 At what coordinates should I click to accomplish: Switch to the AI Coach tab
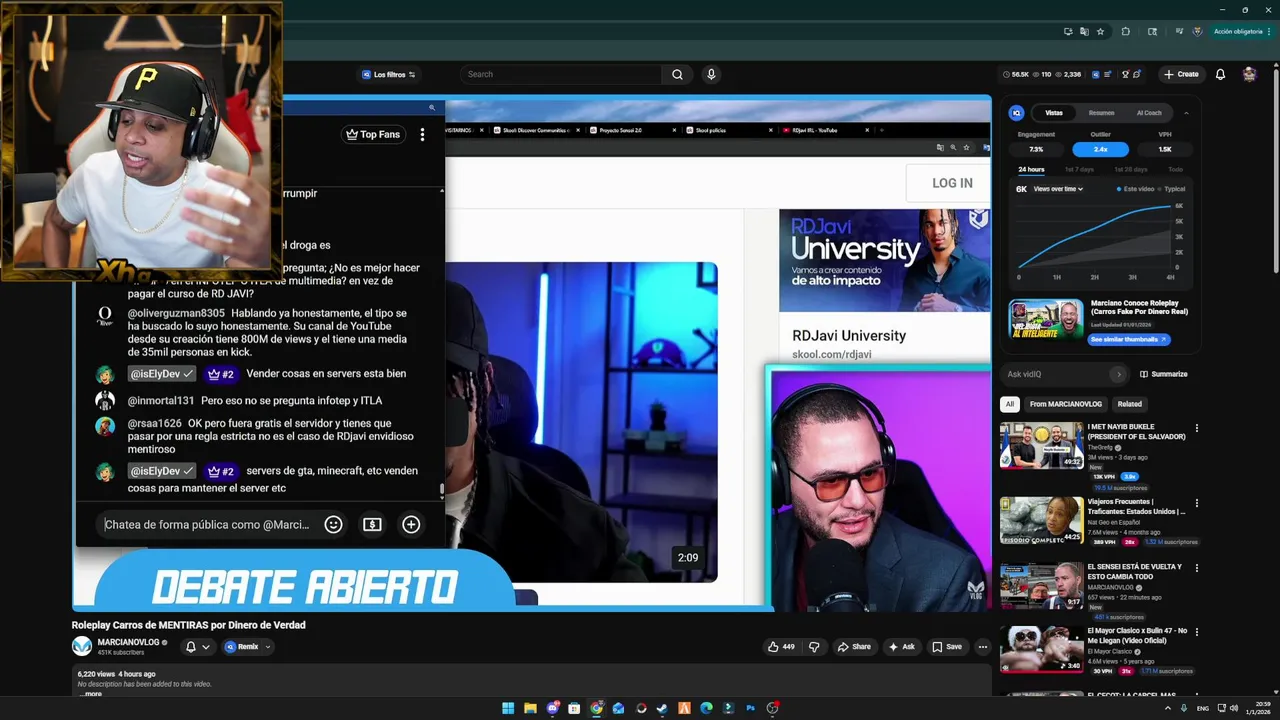[1149, 113]
